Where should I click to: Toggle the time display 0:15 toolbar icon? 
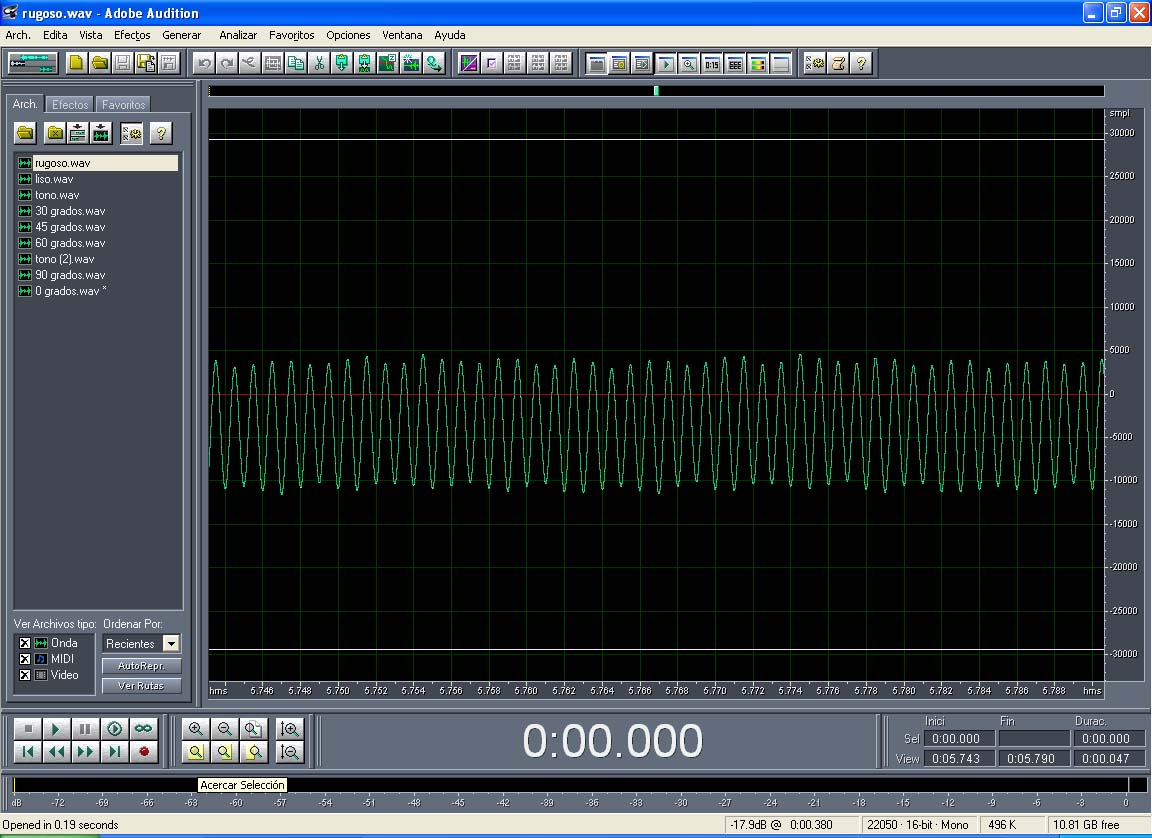point(711,64)
